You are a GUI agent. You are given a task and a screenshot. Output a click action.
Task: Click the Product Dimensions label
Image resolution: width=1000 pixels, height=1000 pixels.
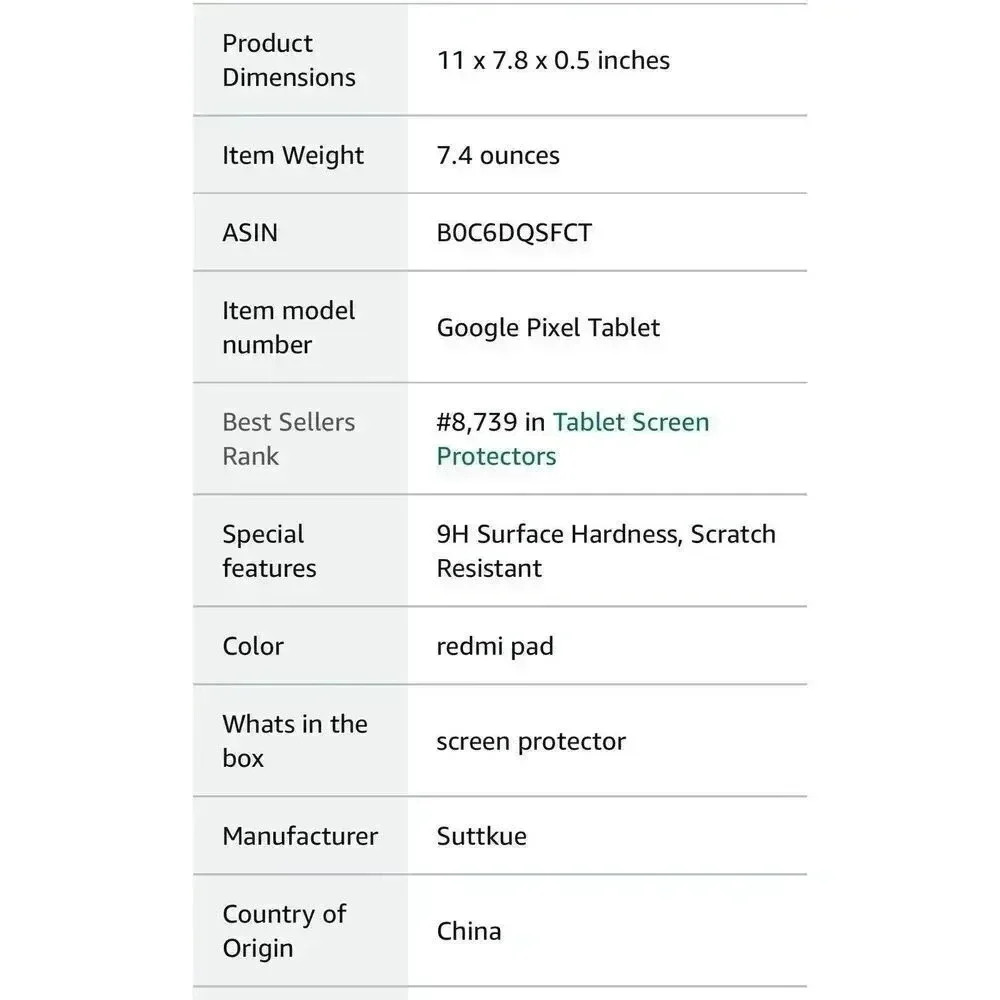click(x=289, y=61)
